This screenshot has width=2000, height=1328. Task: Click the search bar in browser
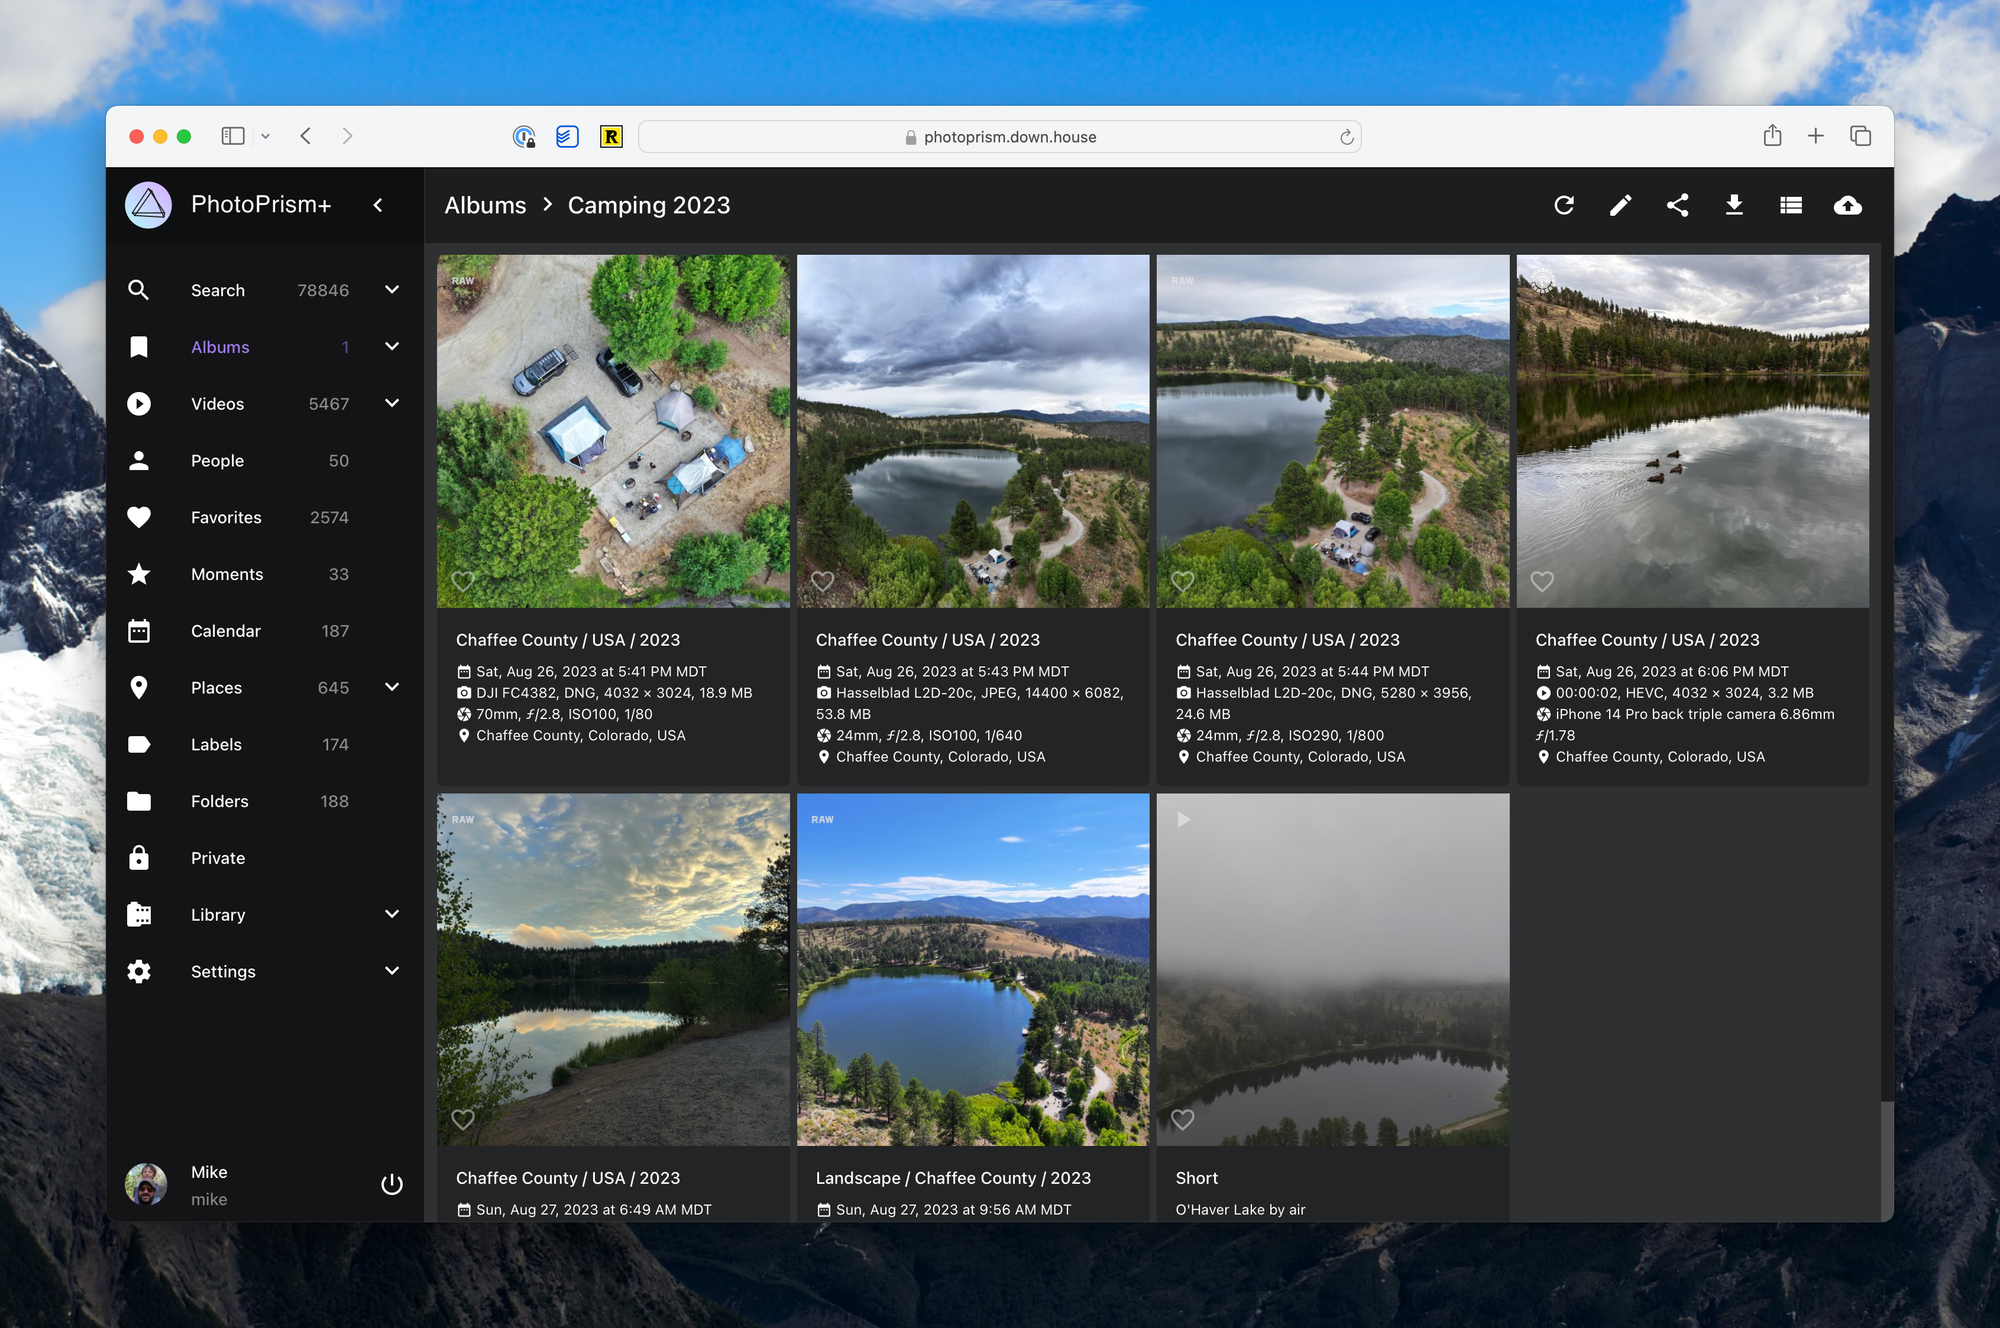tap(1000, 135)
